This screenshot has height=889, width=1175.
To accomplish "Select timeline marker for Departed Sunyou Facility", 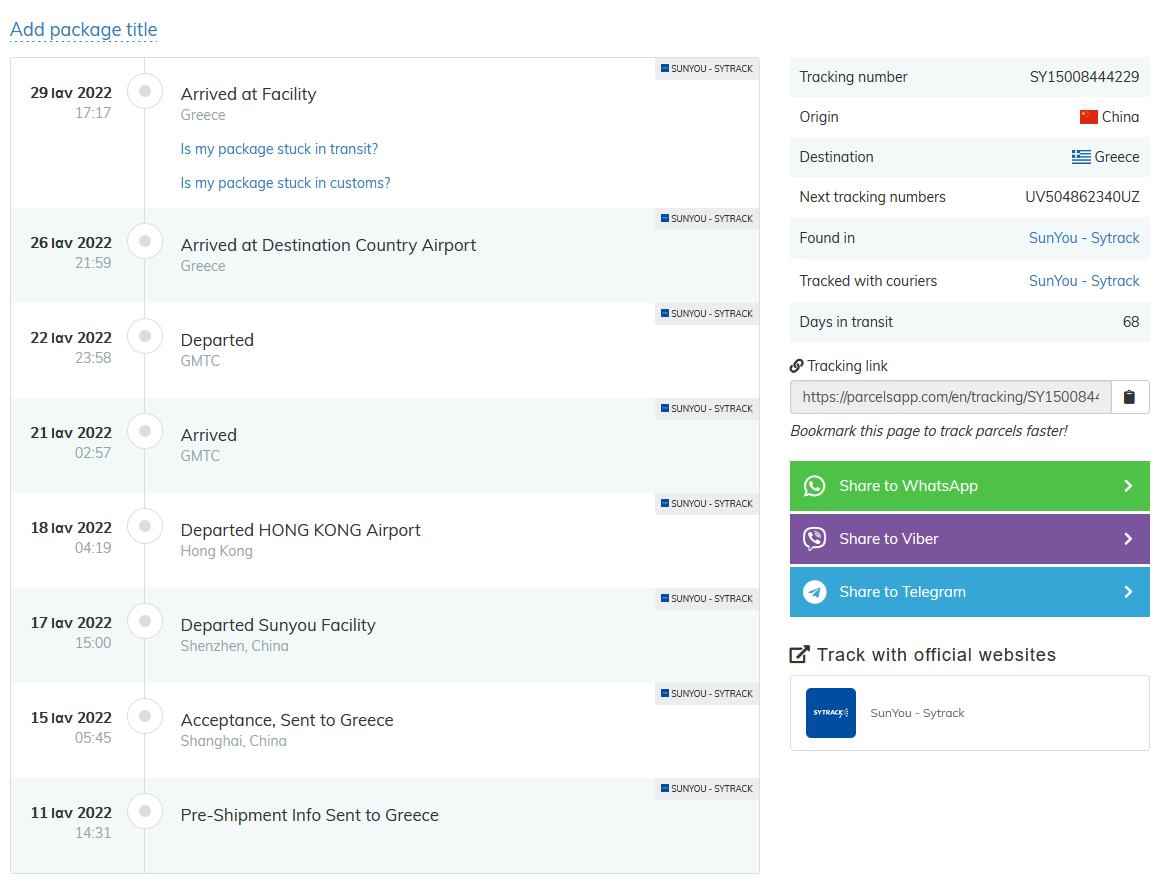I will click(x=145, y=621).
